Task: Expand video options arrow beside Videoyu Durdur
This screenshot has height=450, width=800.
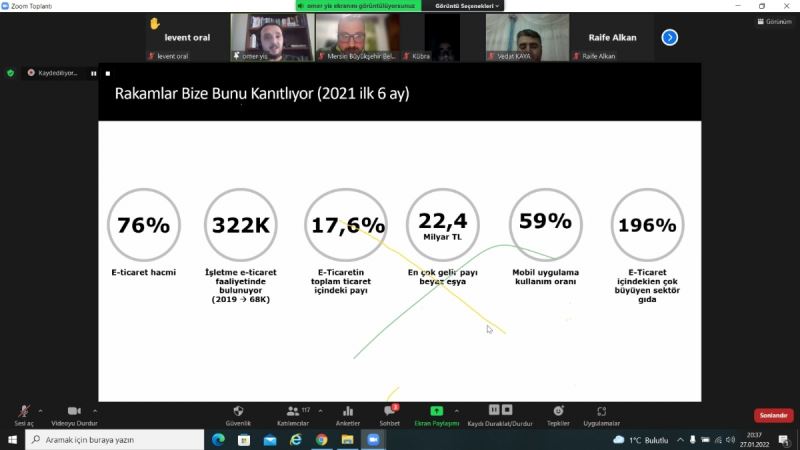Action: click(x=95, y=410)
